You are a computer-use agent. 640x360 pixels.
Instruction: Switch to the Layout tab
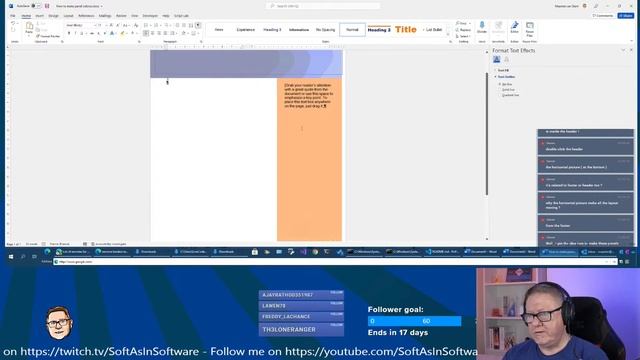pyautogui.click(x=68, y=16)
